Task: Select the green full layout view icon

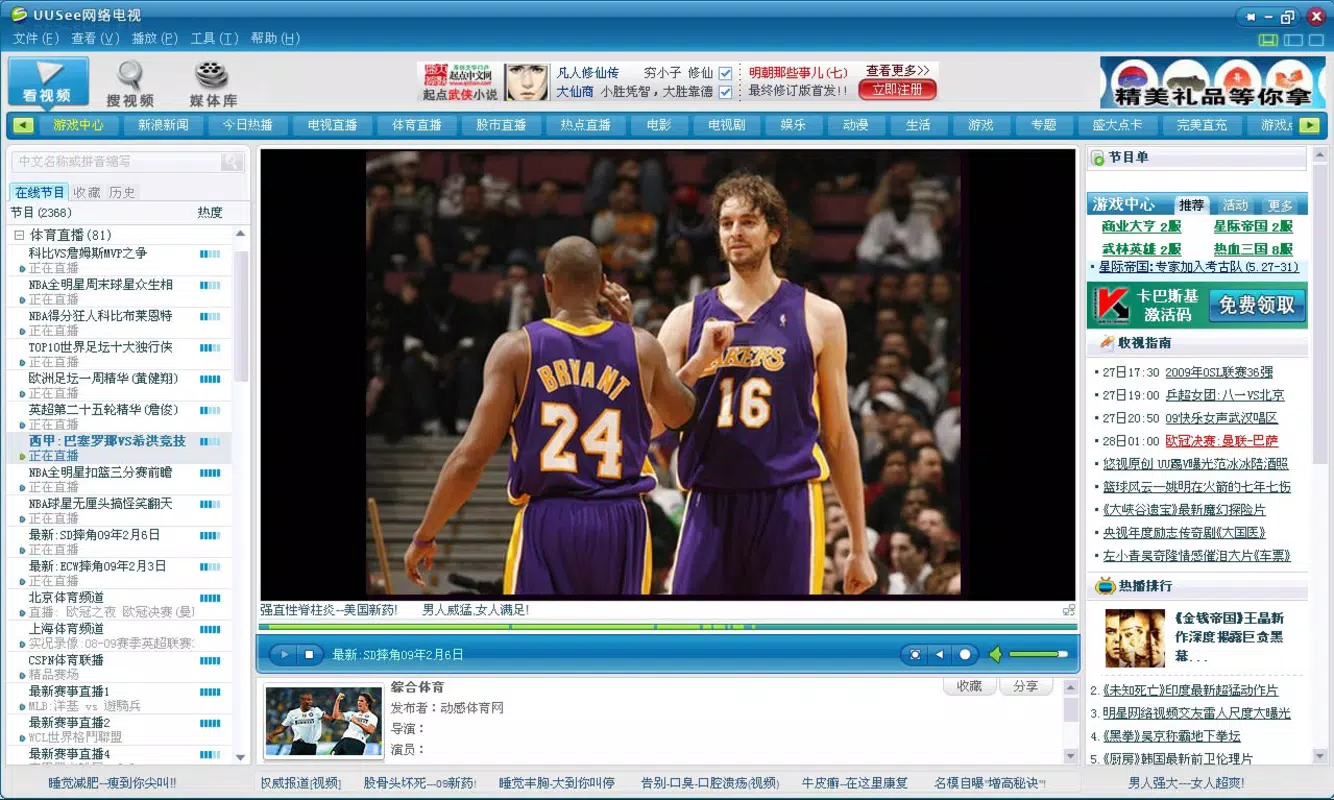Action: 1268,40
